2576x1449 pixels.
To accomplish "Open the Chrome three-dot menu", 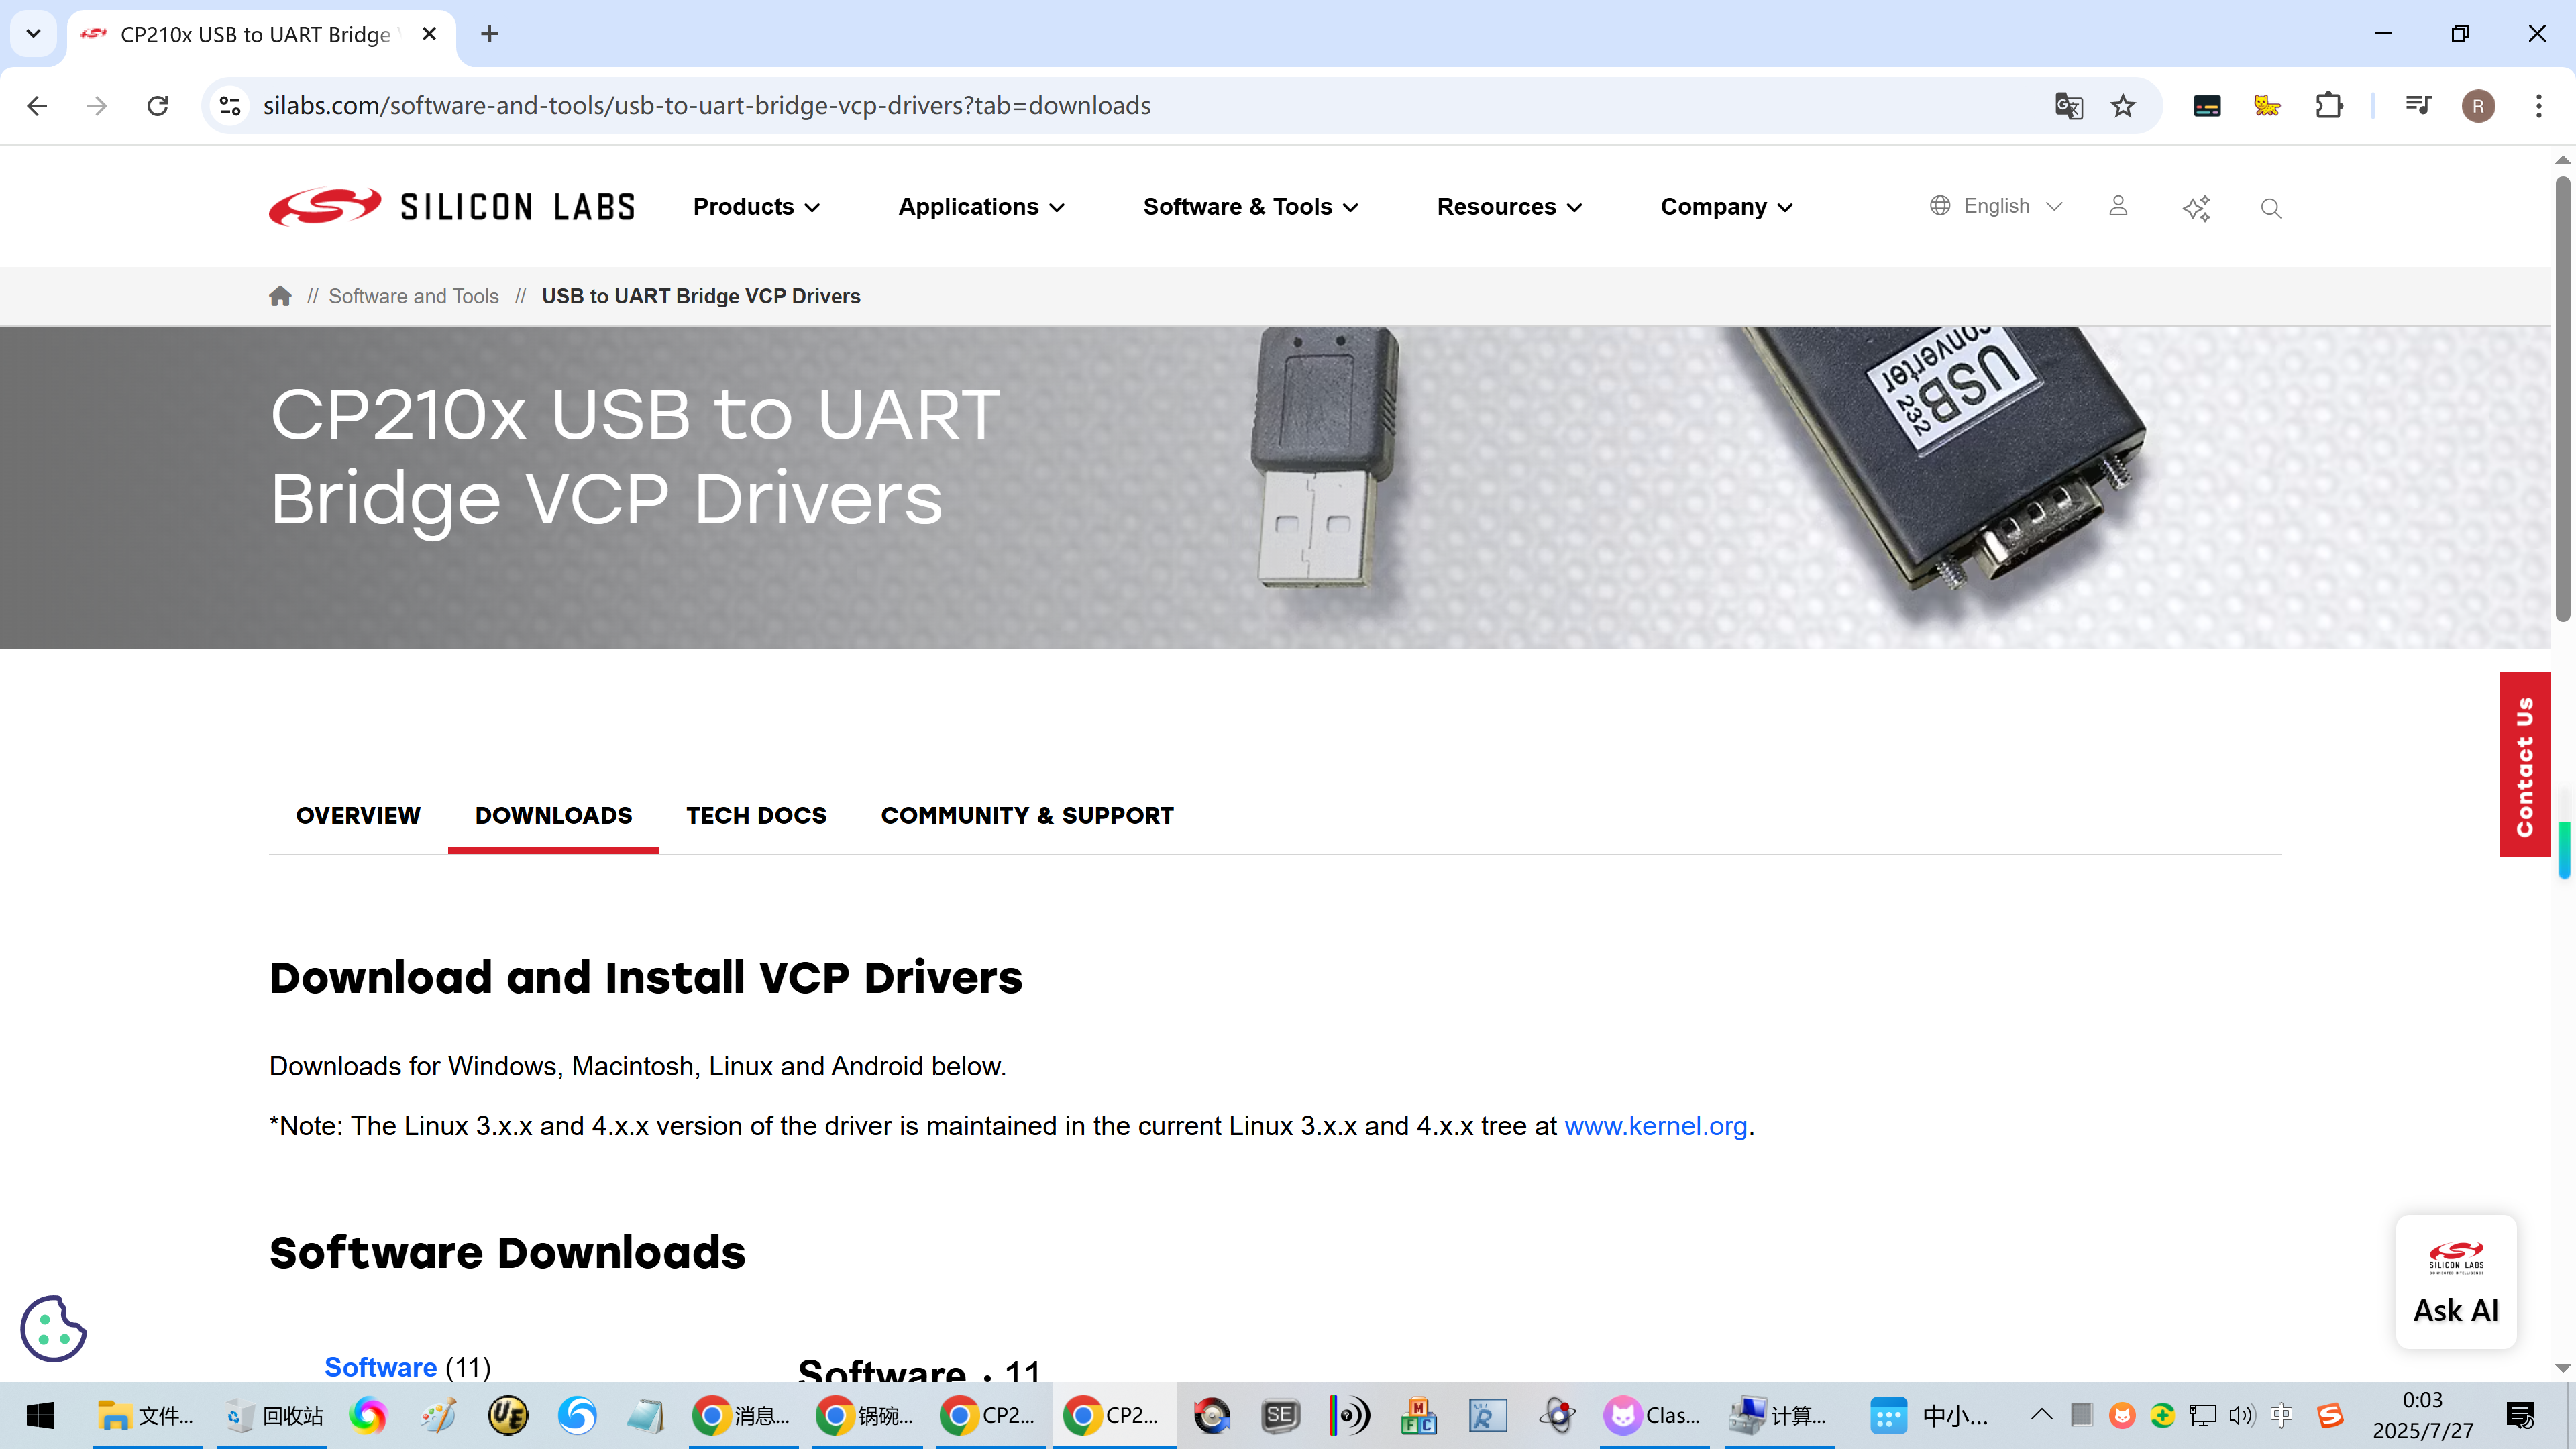I will 2538,105.
